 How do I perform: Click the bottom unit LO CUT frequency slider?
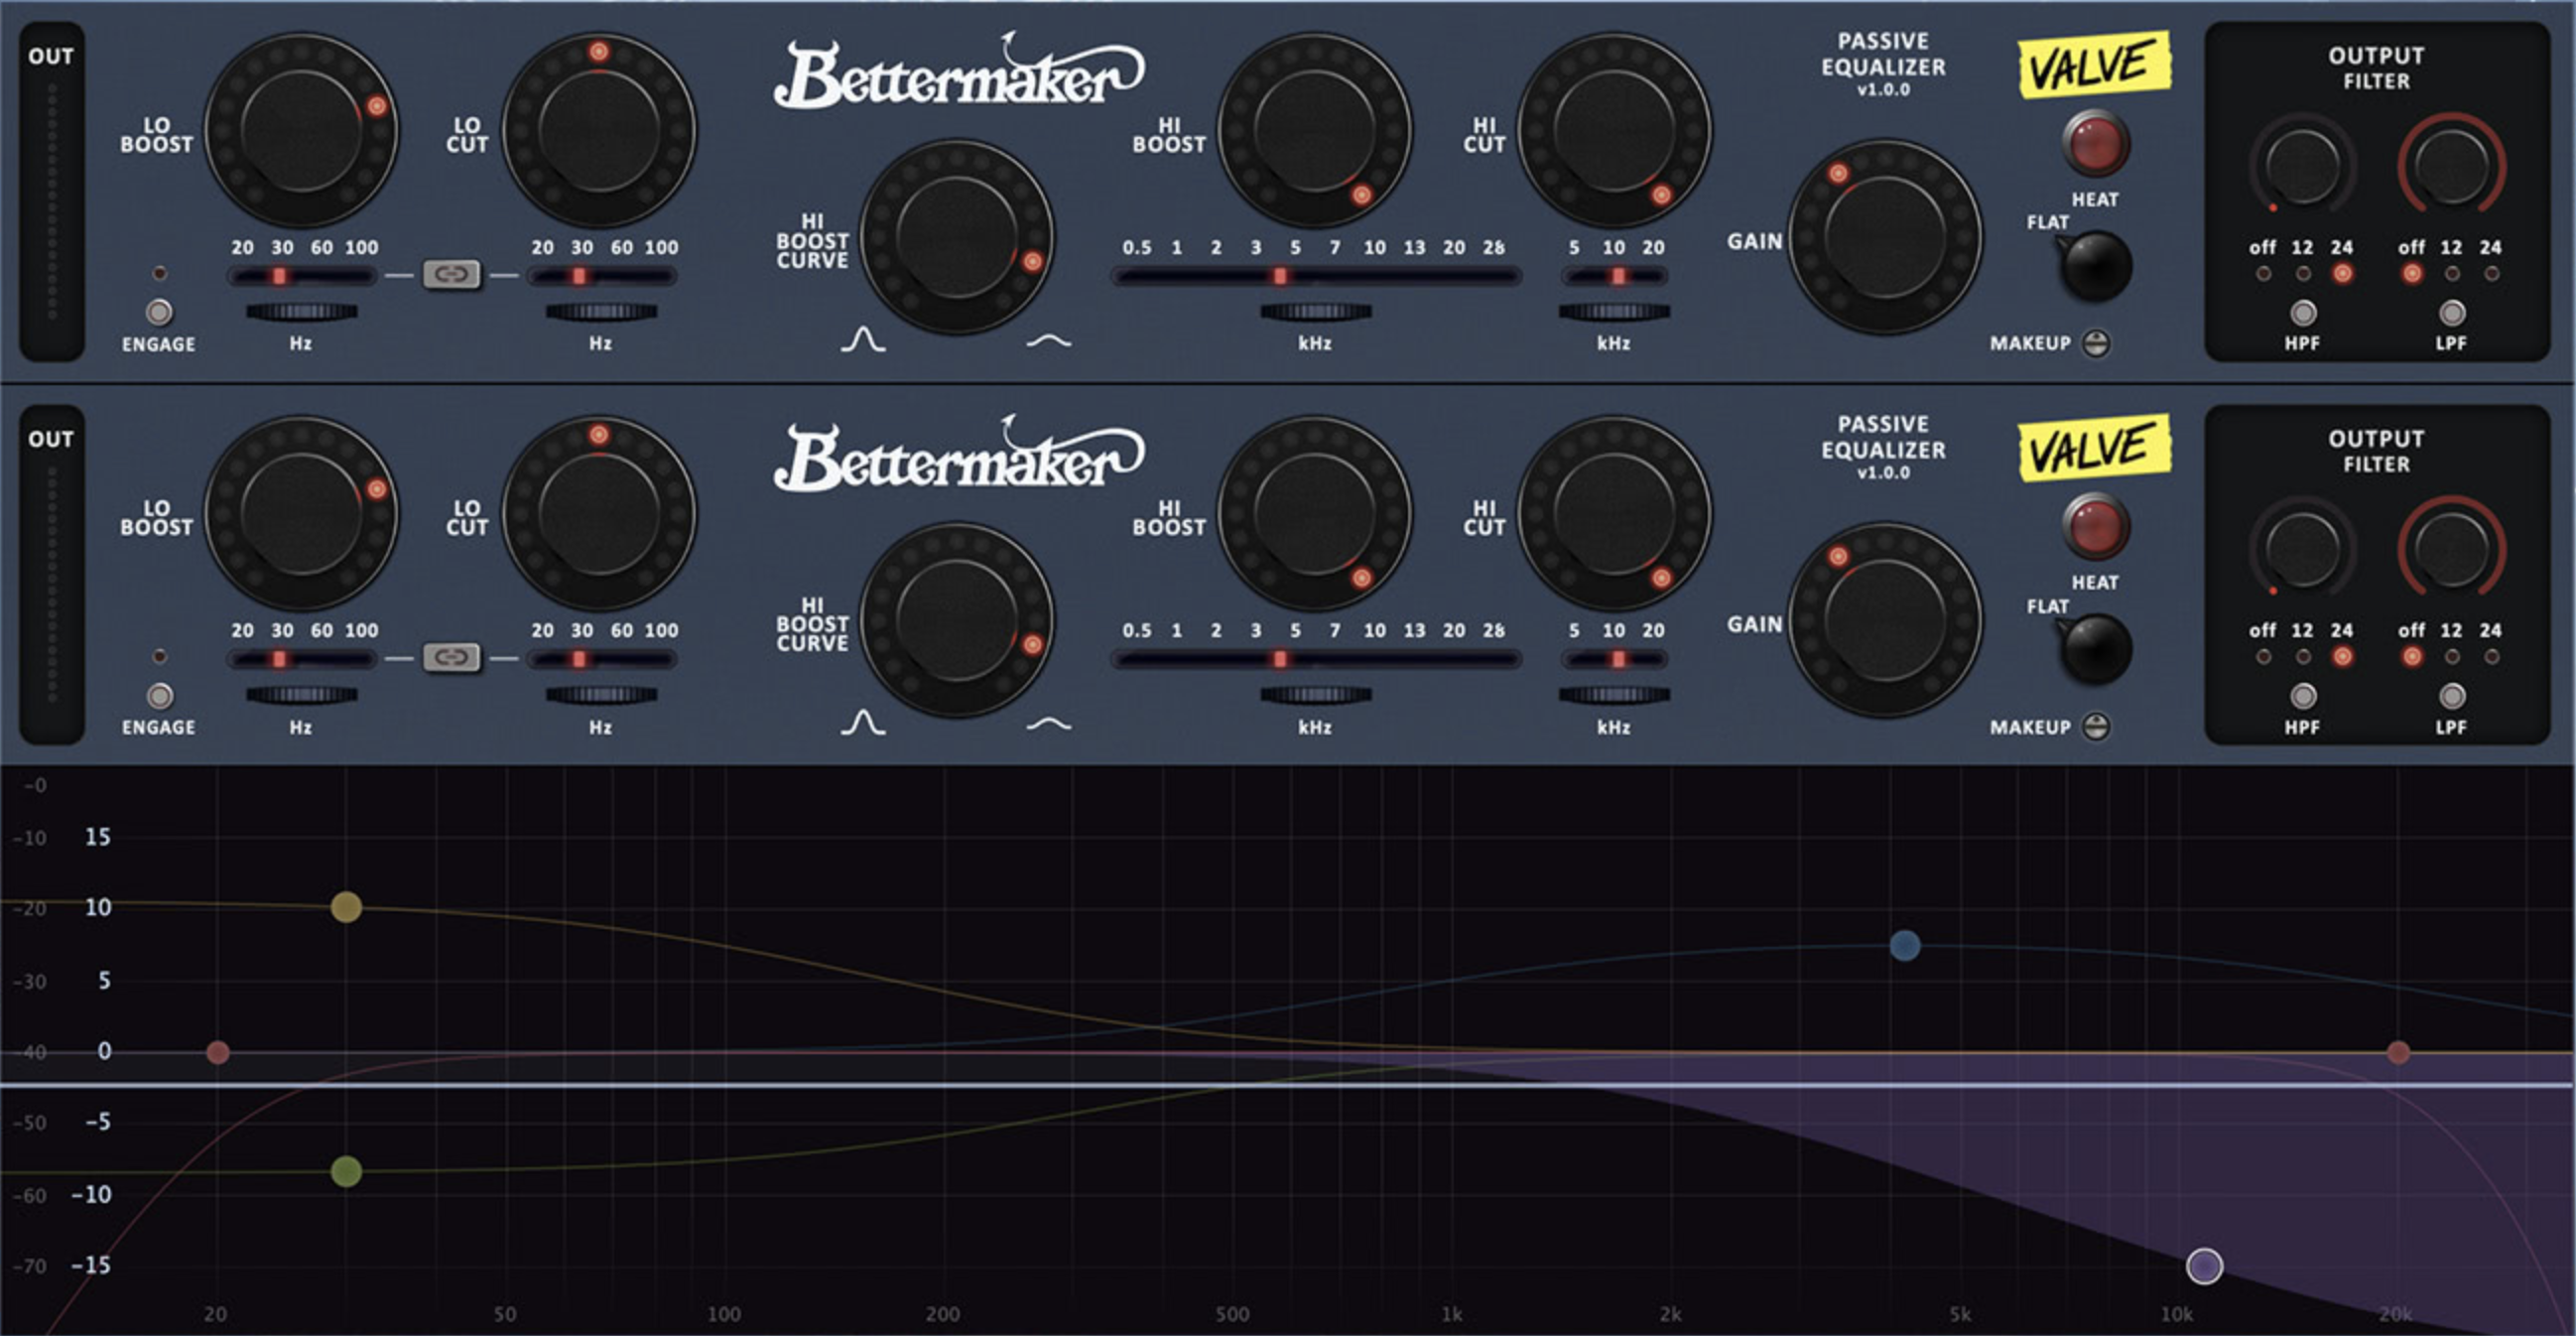[x=601, y=658]
